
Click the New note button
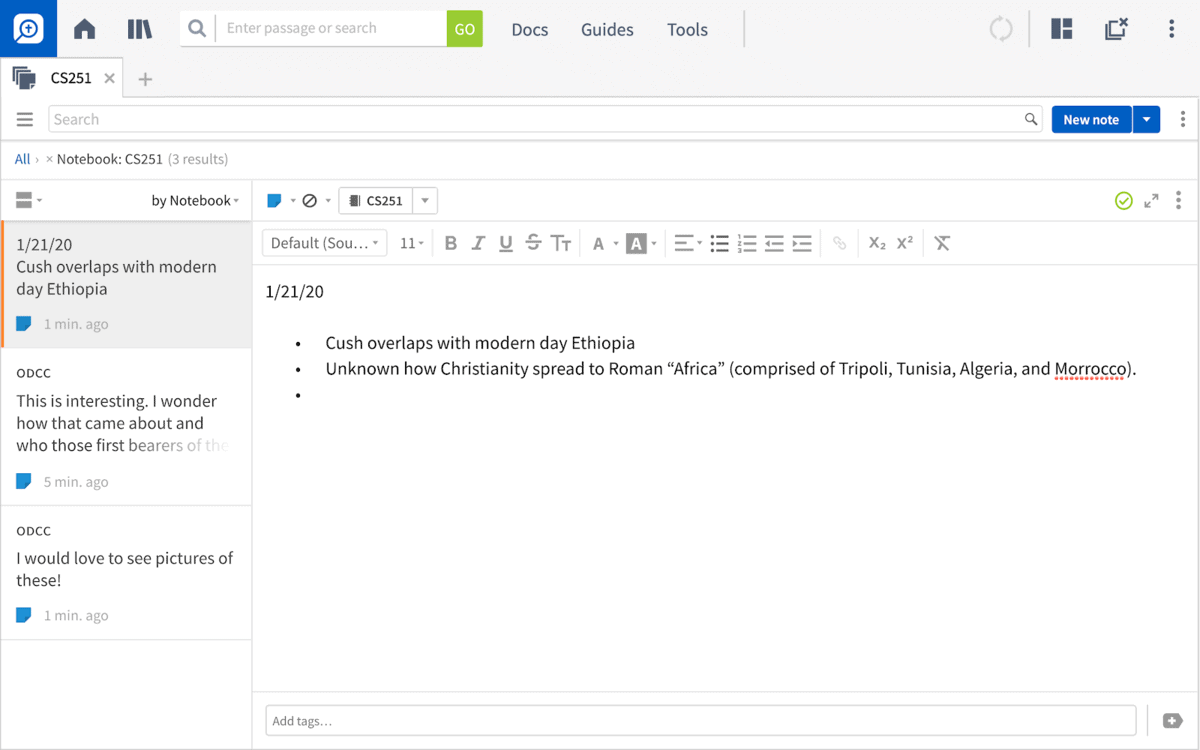(1091, 119)
